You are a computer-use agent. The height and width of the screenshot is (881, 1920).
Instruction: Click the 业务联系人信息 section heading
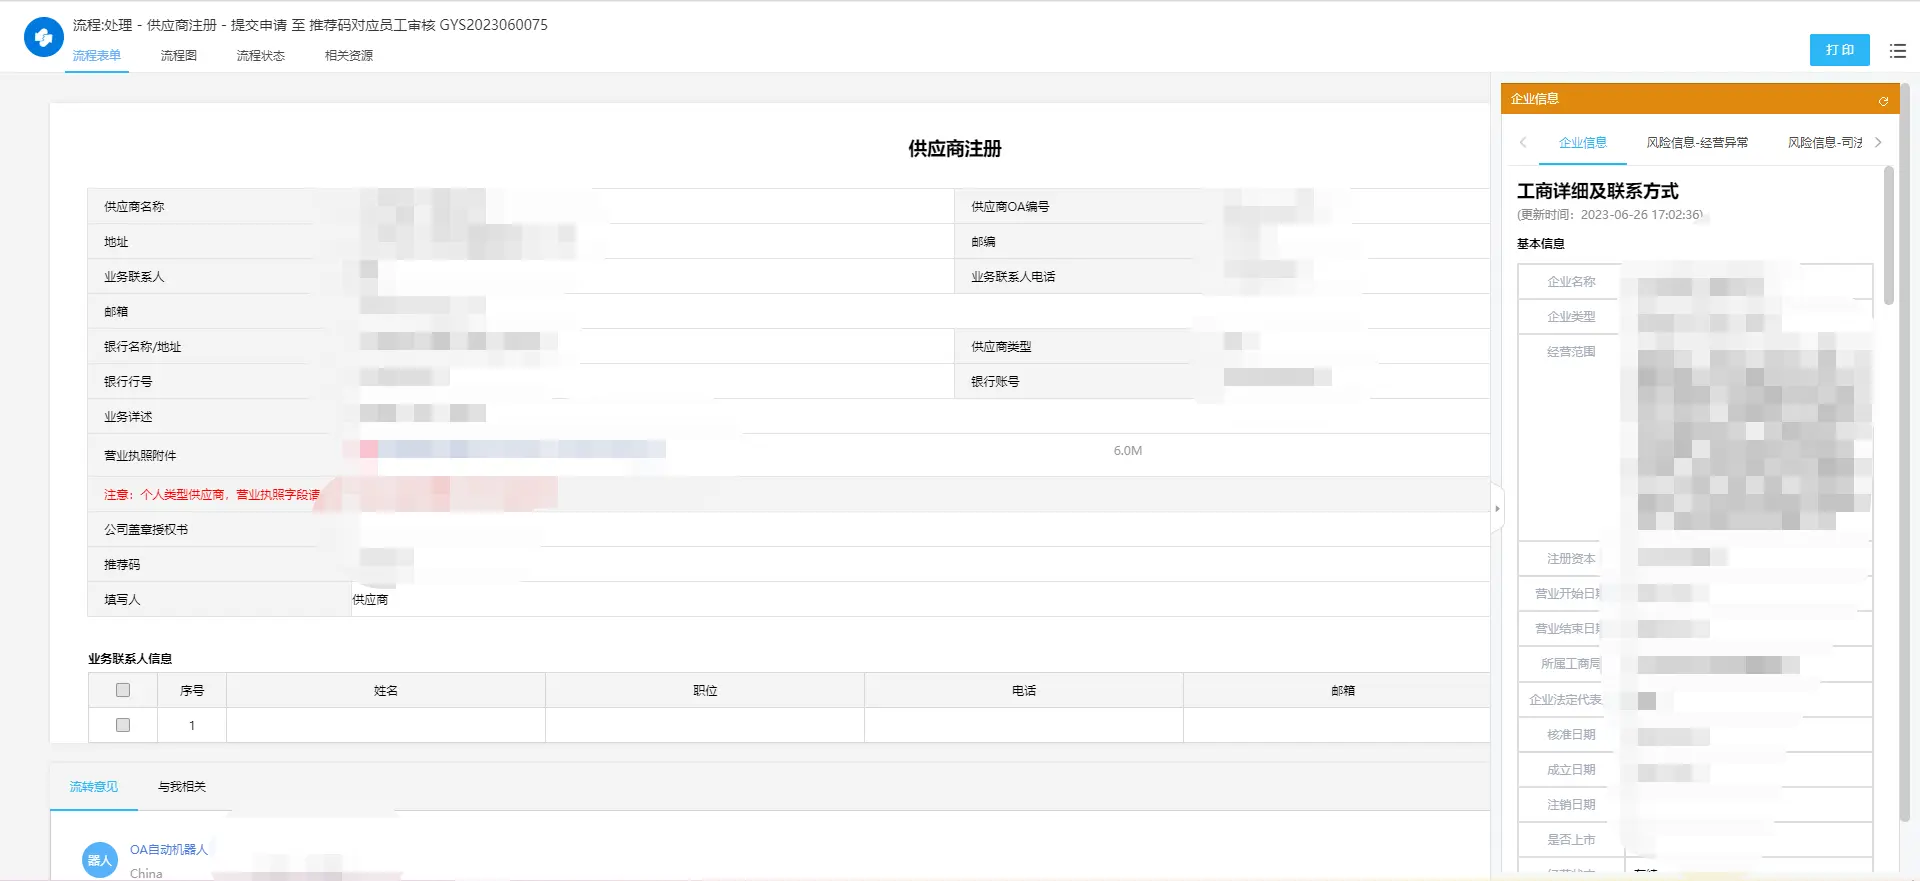pos(130,659)
